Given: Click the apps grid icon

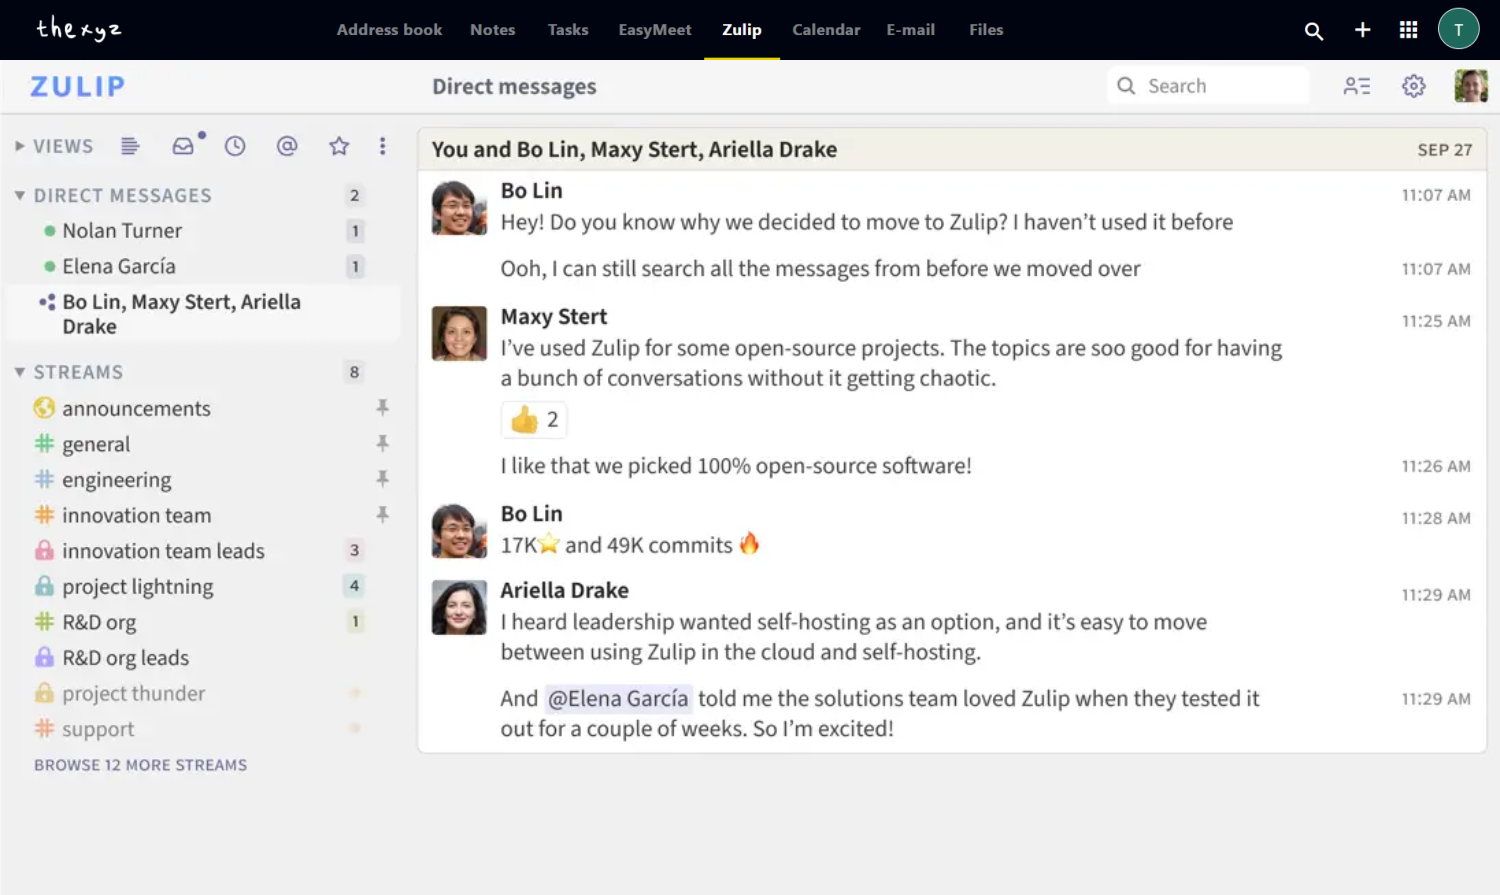Looking at the screenshot, I should point(1408,30).
